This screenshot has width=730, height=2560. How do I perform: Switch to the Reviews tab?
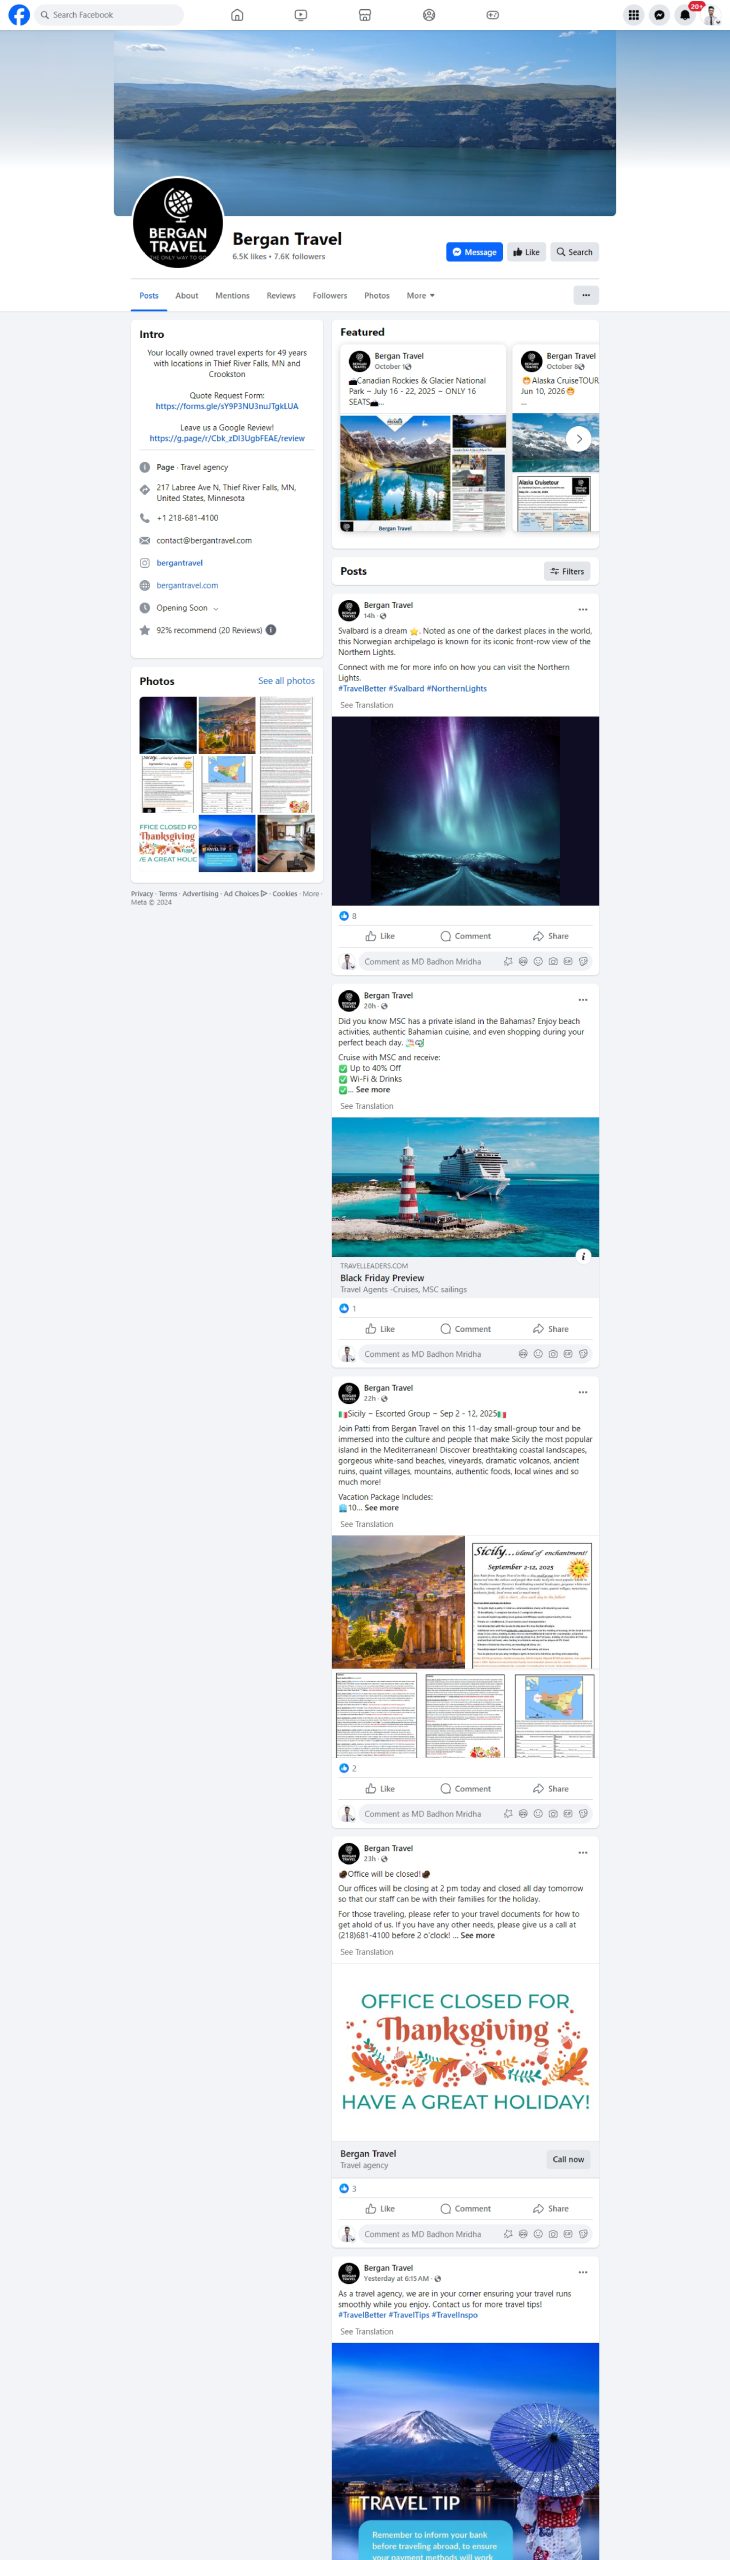(281, 296)
